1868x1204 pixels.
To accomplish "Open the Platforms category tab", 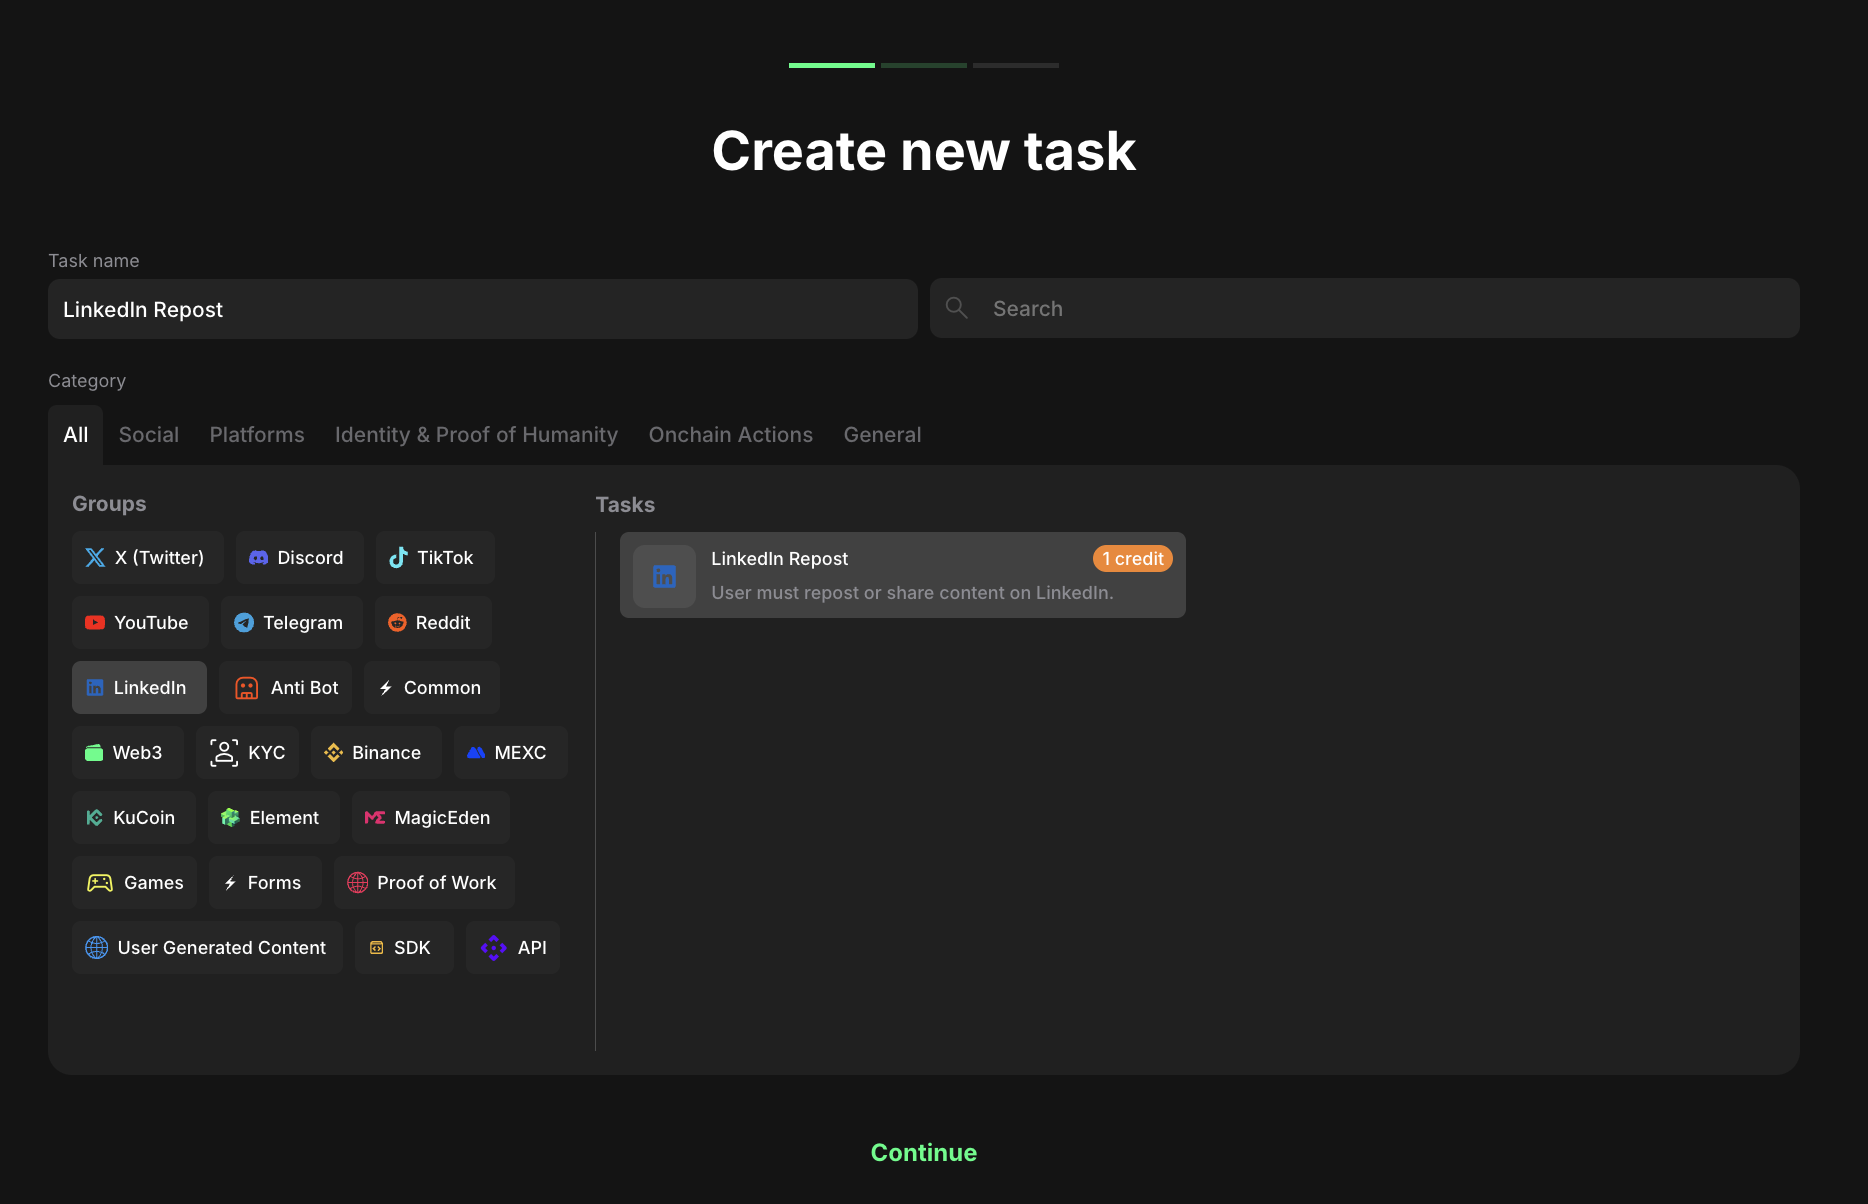I will click(257, 435).
